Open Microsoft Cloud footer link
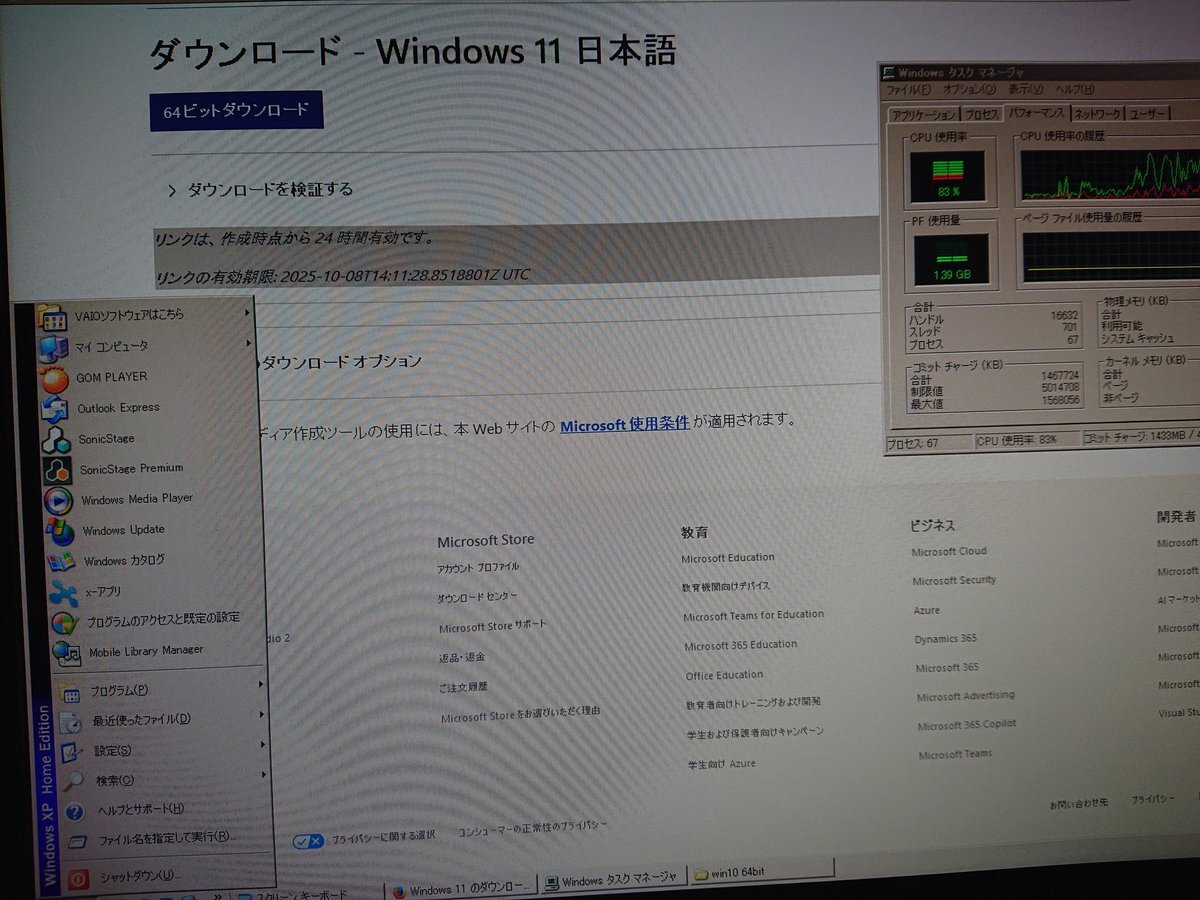The width and height of the screenshot is (1200, 900). (x=949, y=552)
